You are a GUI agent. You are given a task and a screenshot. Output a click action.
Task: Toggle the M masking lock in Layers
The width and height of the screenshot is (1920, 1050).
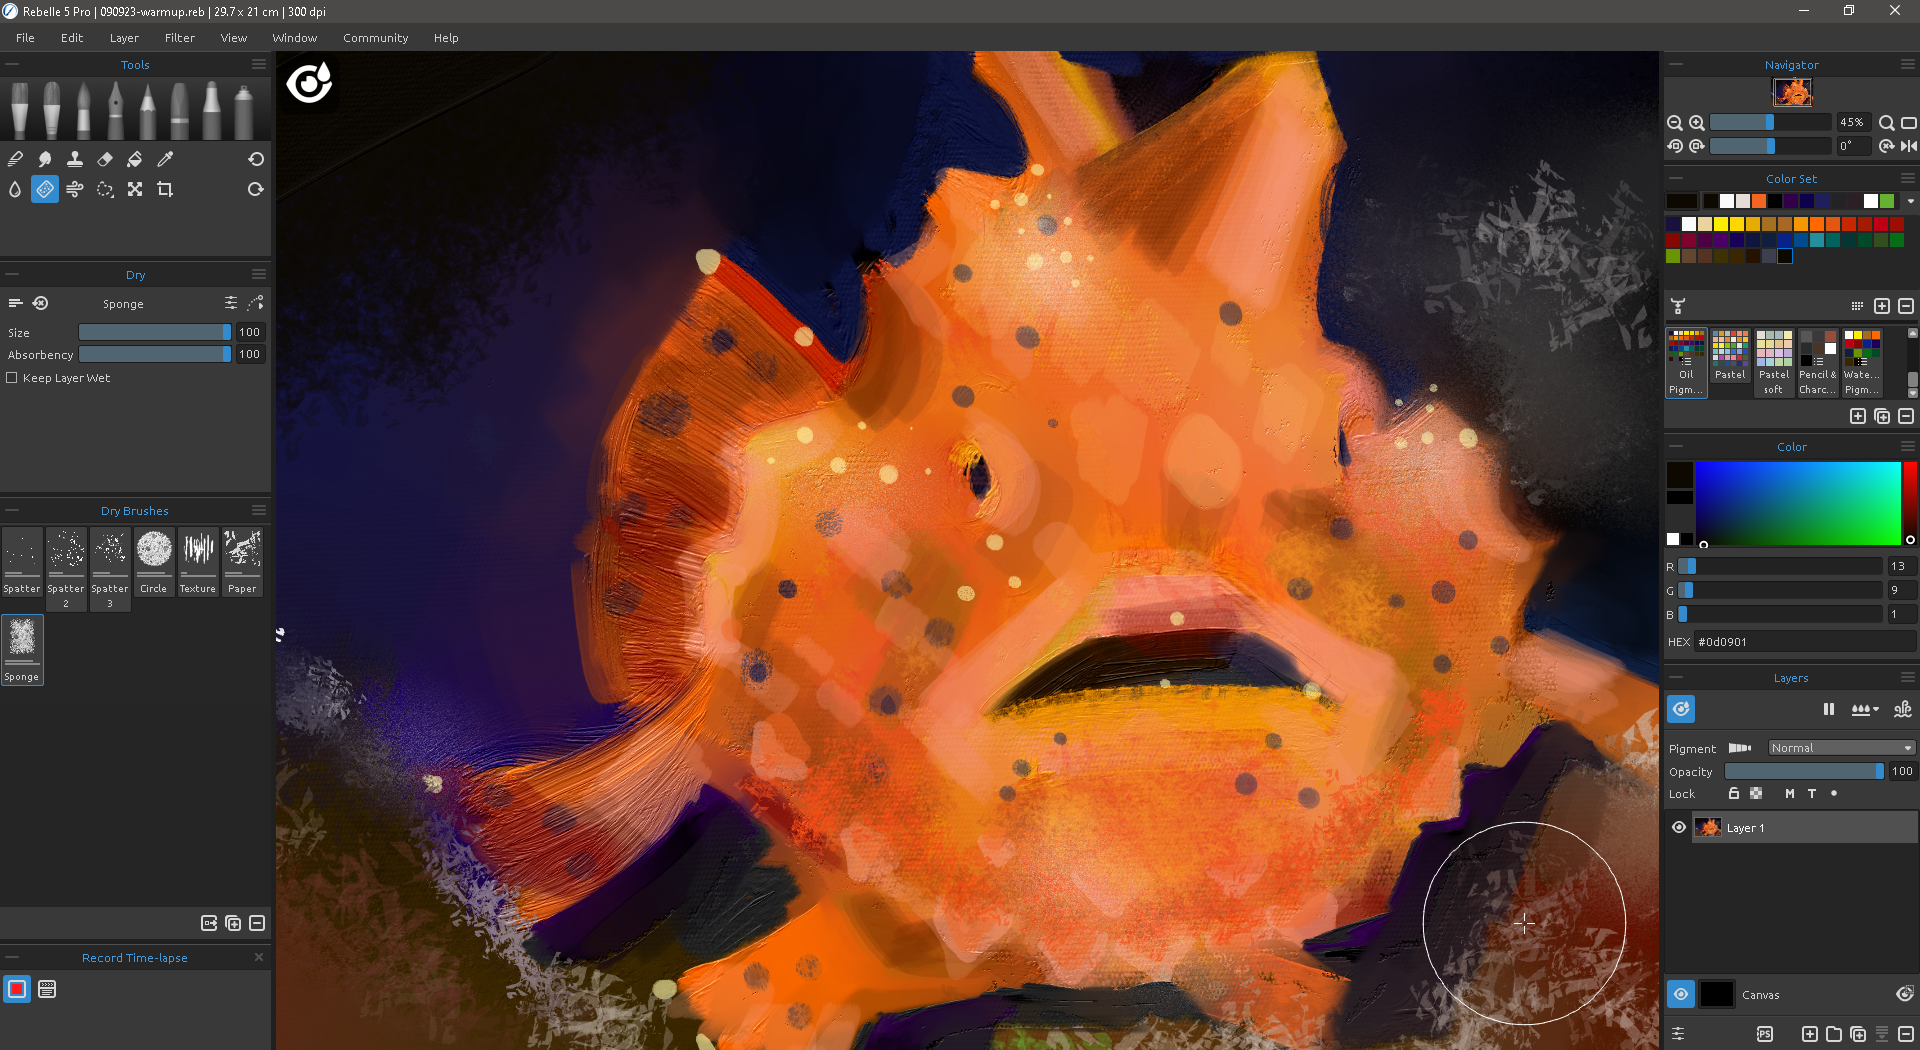point(1790,794)
